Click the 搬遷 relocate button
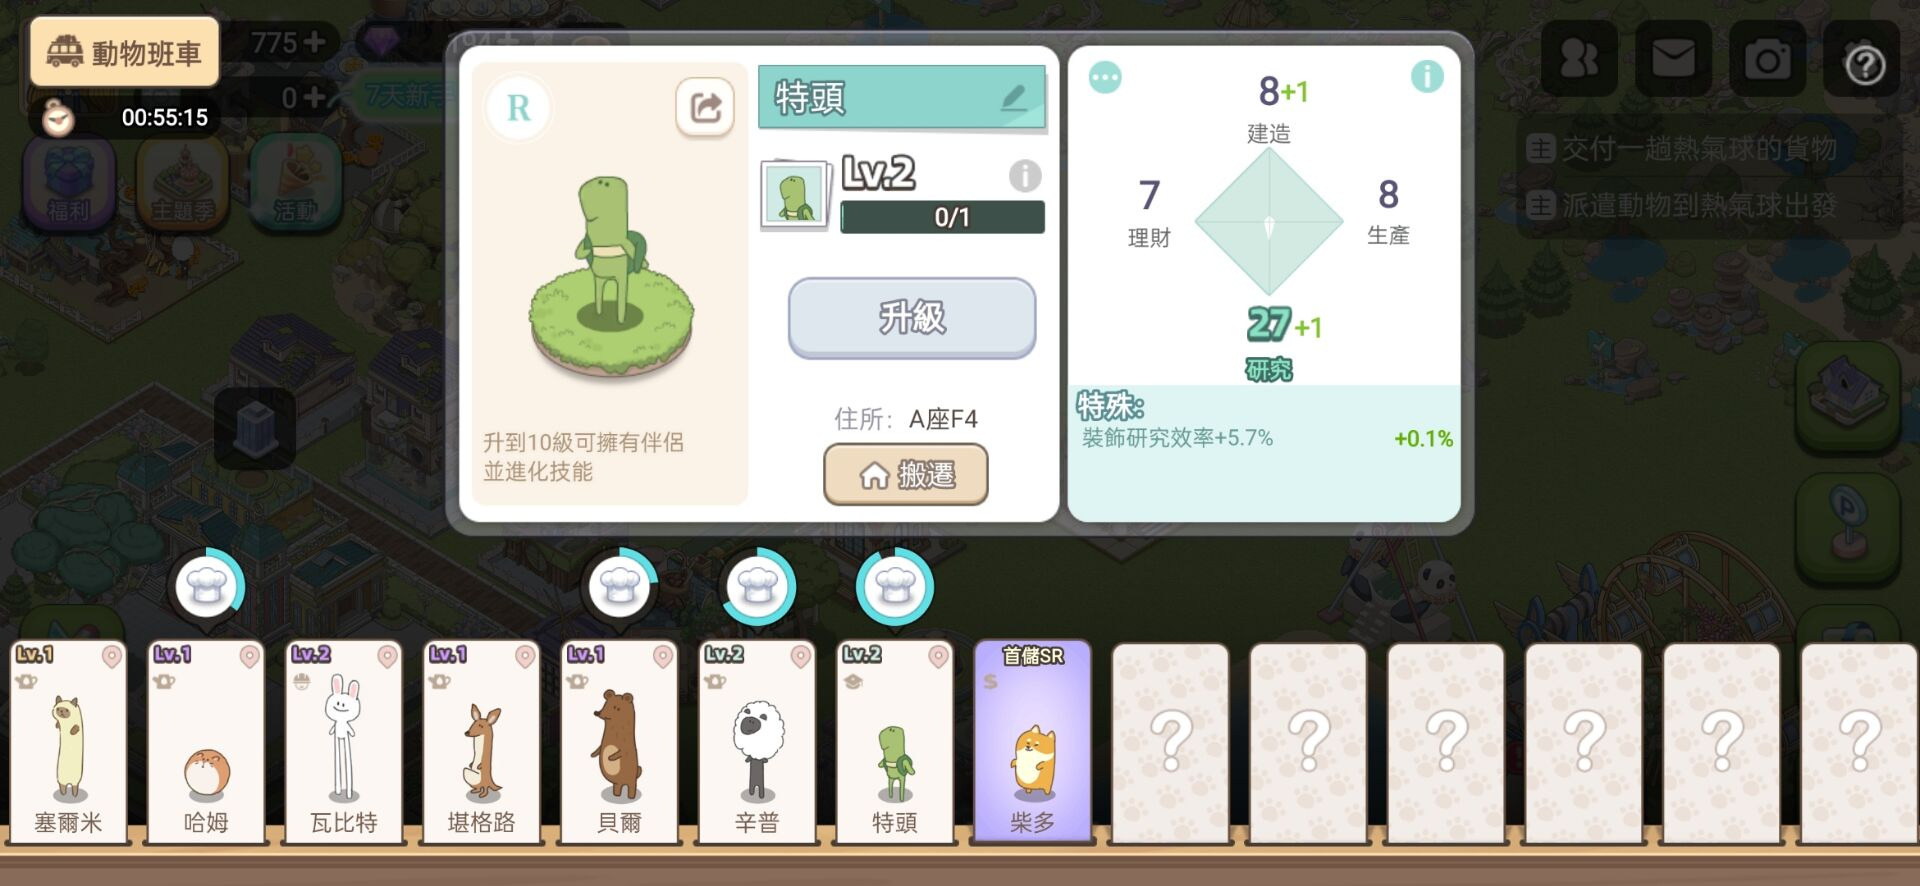Screen dimensions: 1920x886 [906, 475]
